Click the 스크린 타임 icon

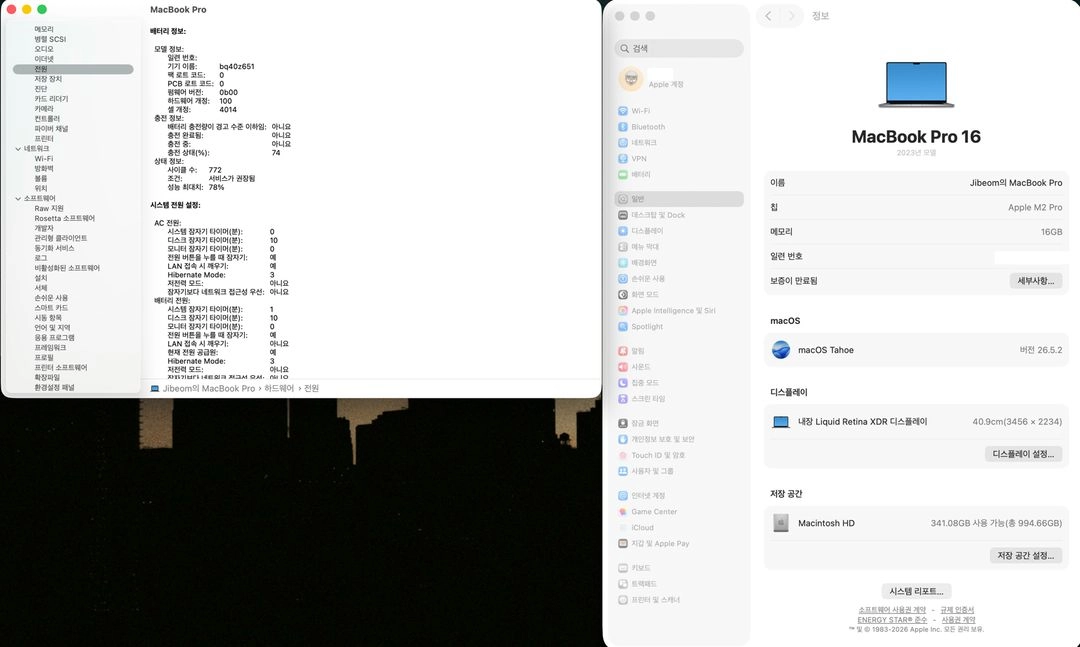coord(623,398)
